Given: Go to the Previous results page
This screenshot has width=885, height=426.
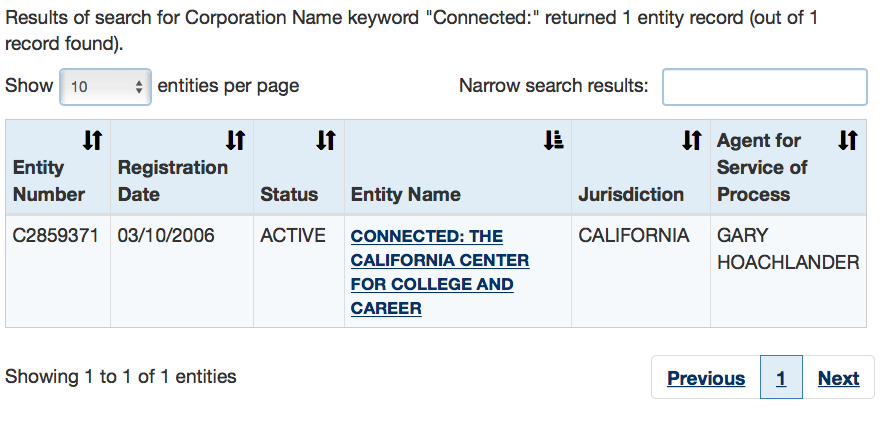Looking at the screenshot, I should pos(706,378).
